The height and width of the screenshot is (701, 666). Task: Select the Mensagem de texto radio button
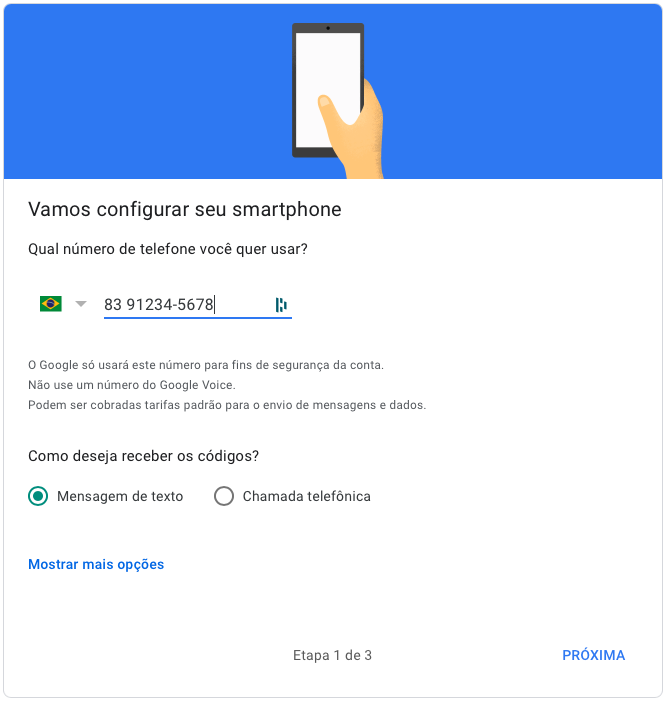tap(38, 496)
